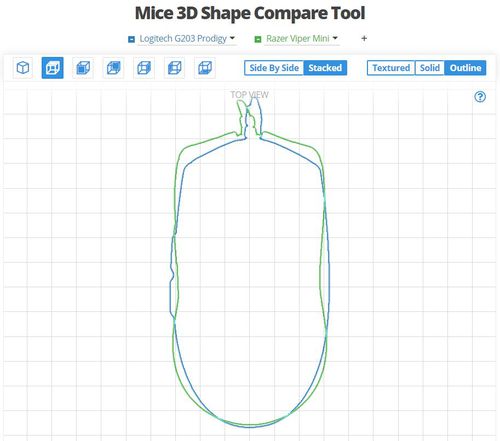The height and width of the screenshot is (441, 500).
Task: Add another mouse with the plus icon
Action: [364, 38]
